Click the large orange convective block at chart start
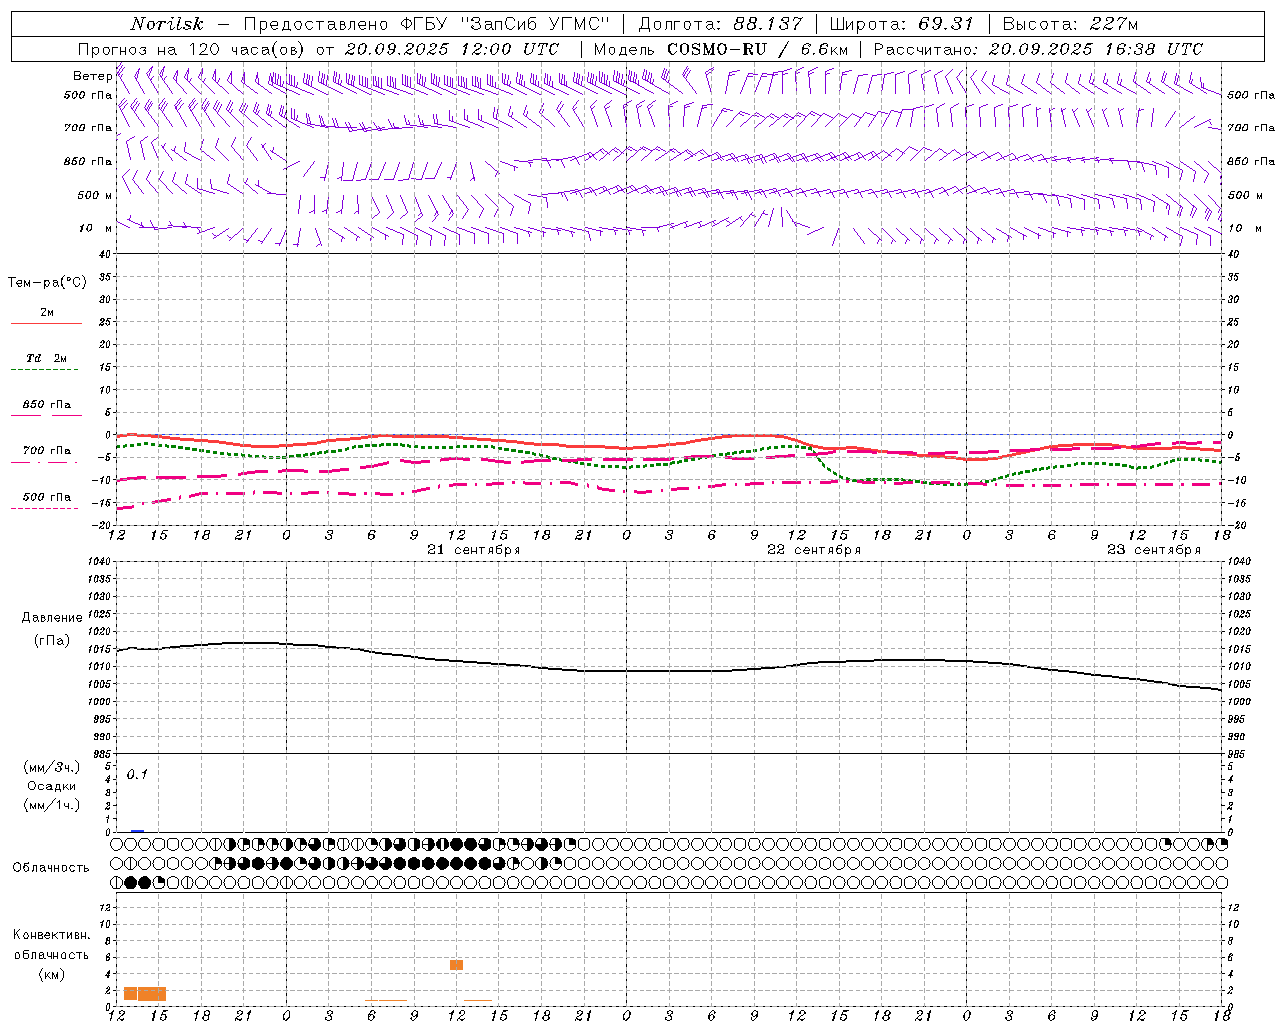The height and width of the screenshot is (1024, 1280). click(x=145, y=994)
